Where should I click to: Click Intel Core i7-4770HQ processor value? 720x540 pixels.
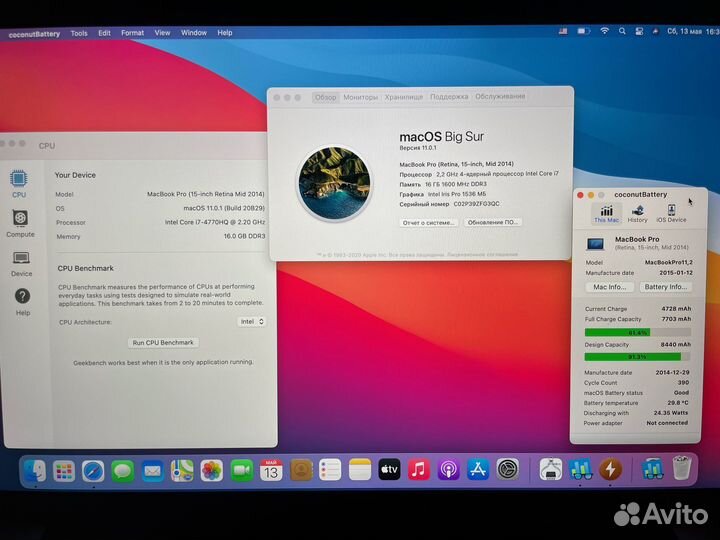pos(214,222)
